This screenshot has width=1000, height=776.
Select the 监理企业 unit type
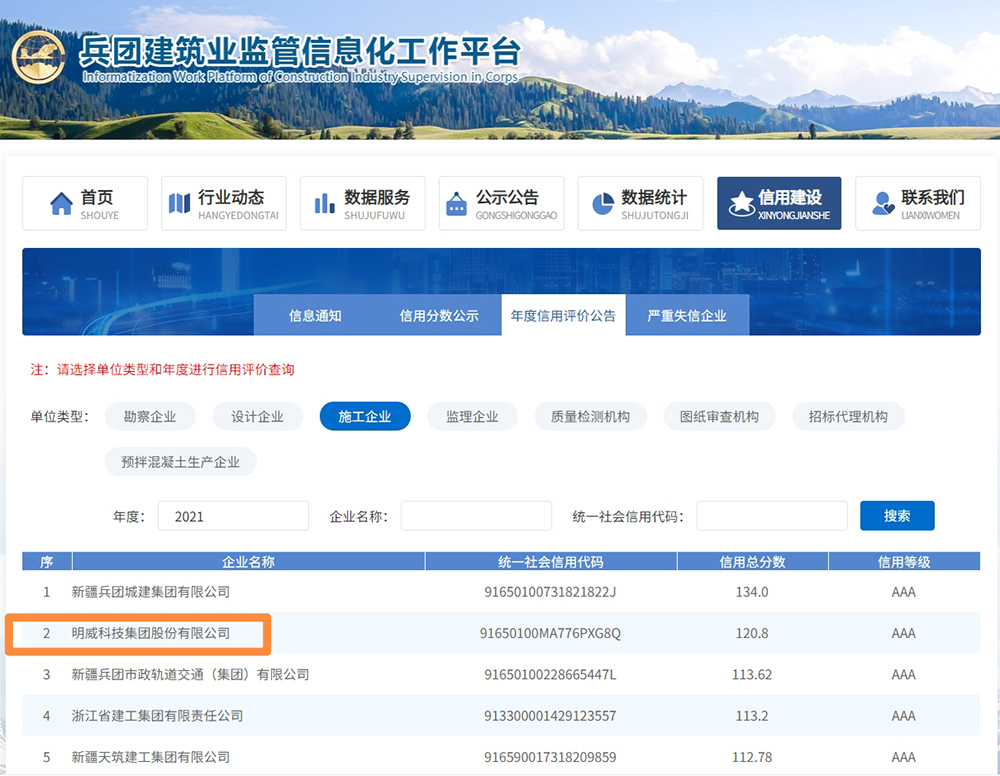472,417
